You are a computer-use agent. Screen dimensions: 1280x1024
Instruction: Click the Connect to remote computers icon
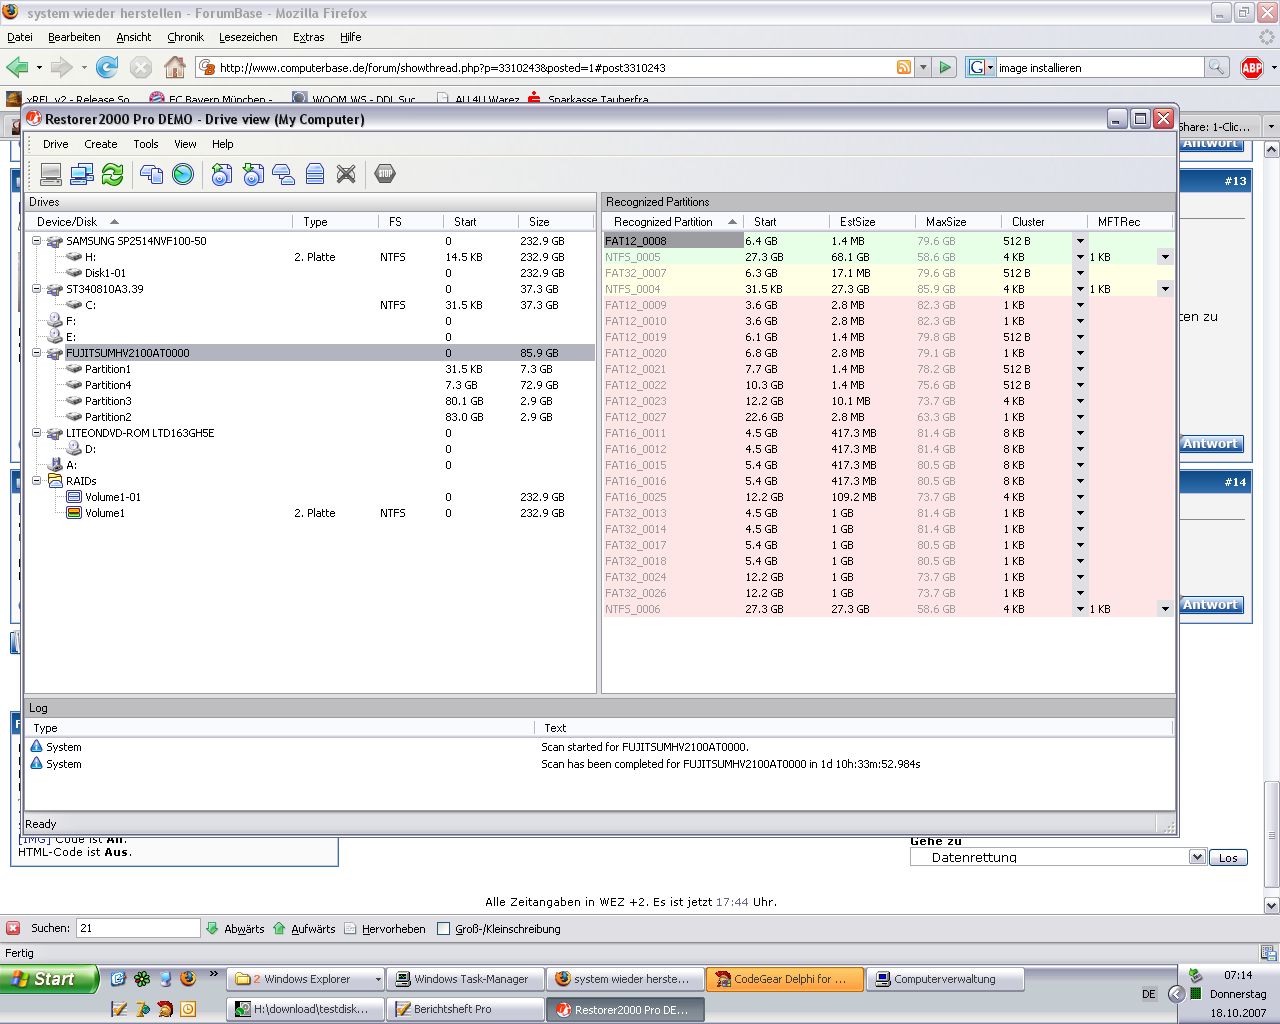(x=82, y=174)
